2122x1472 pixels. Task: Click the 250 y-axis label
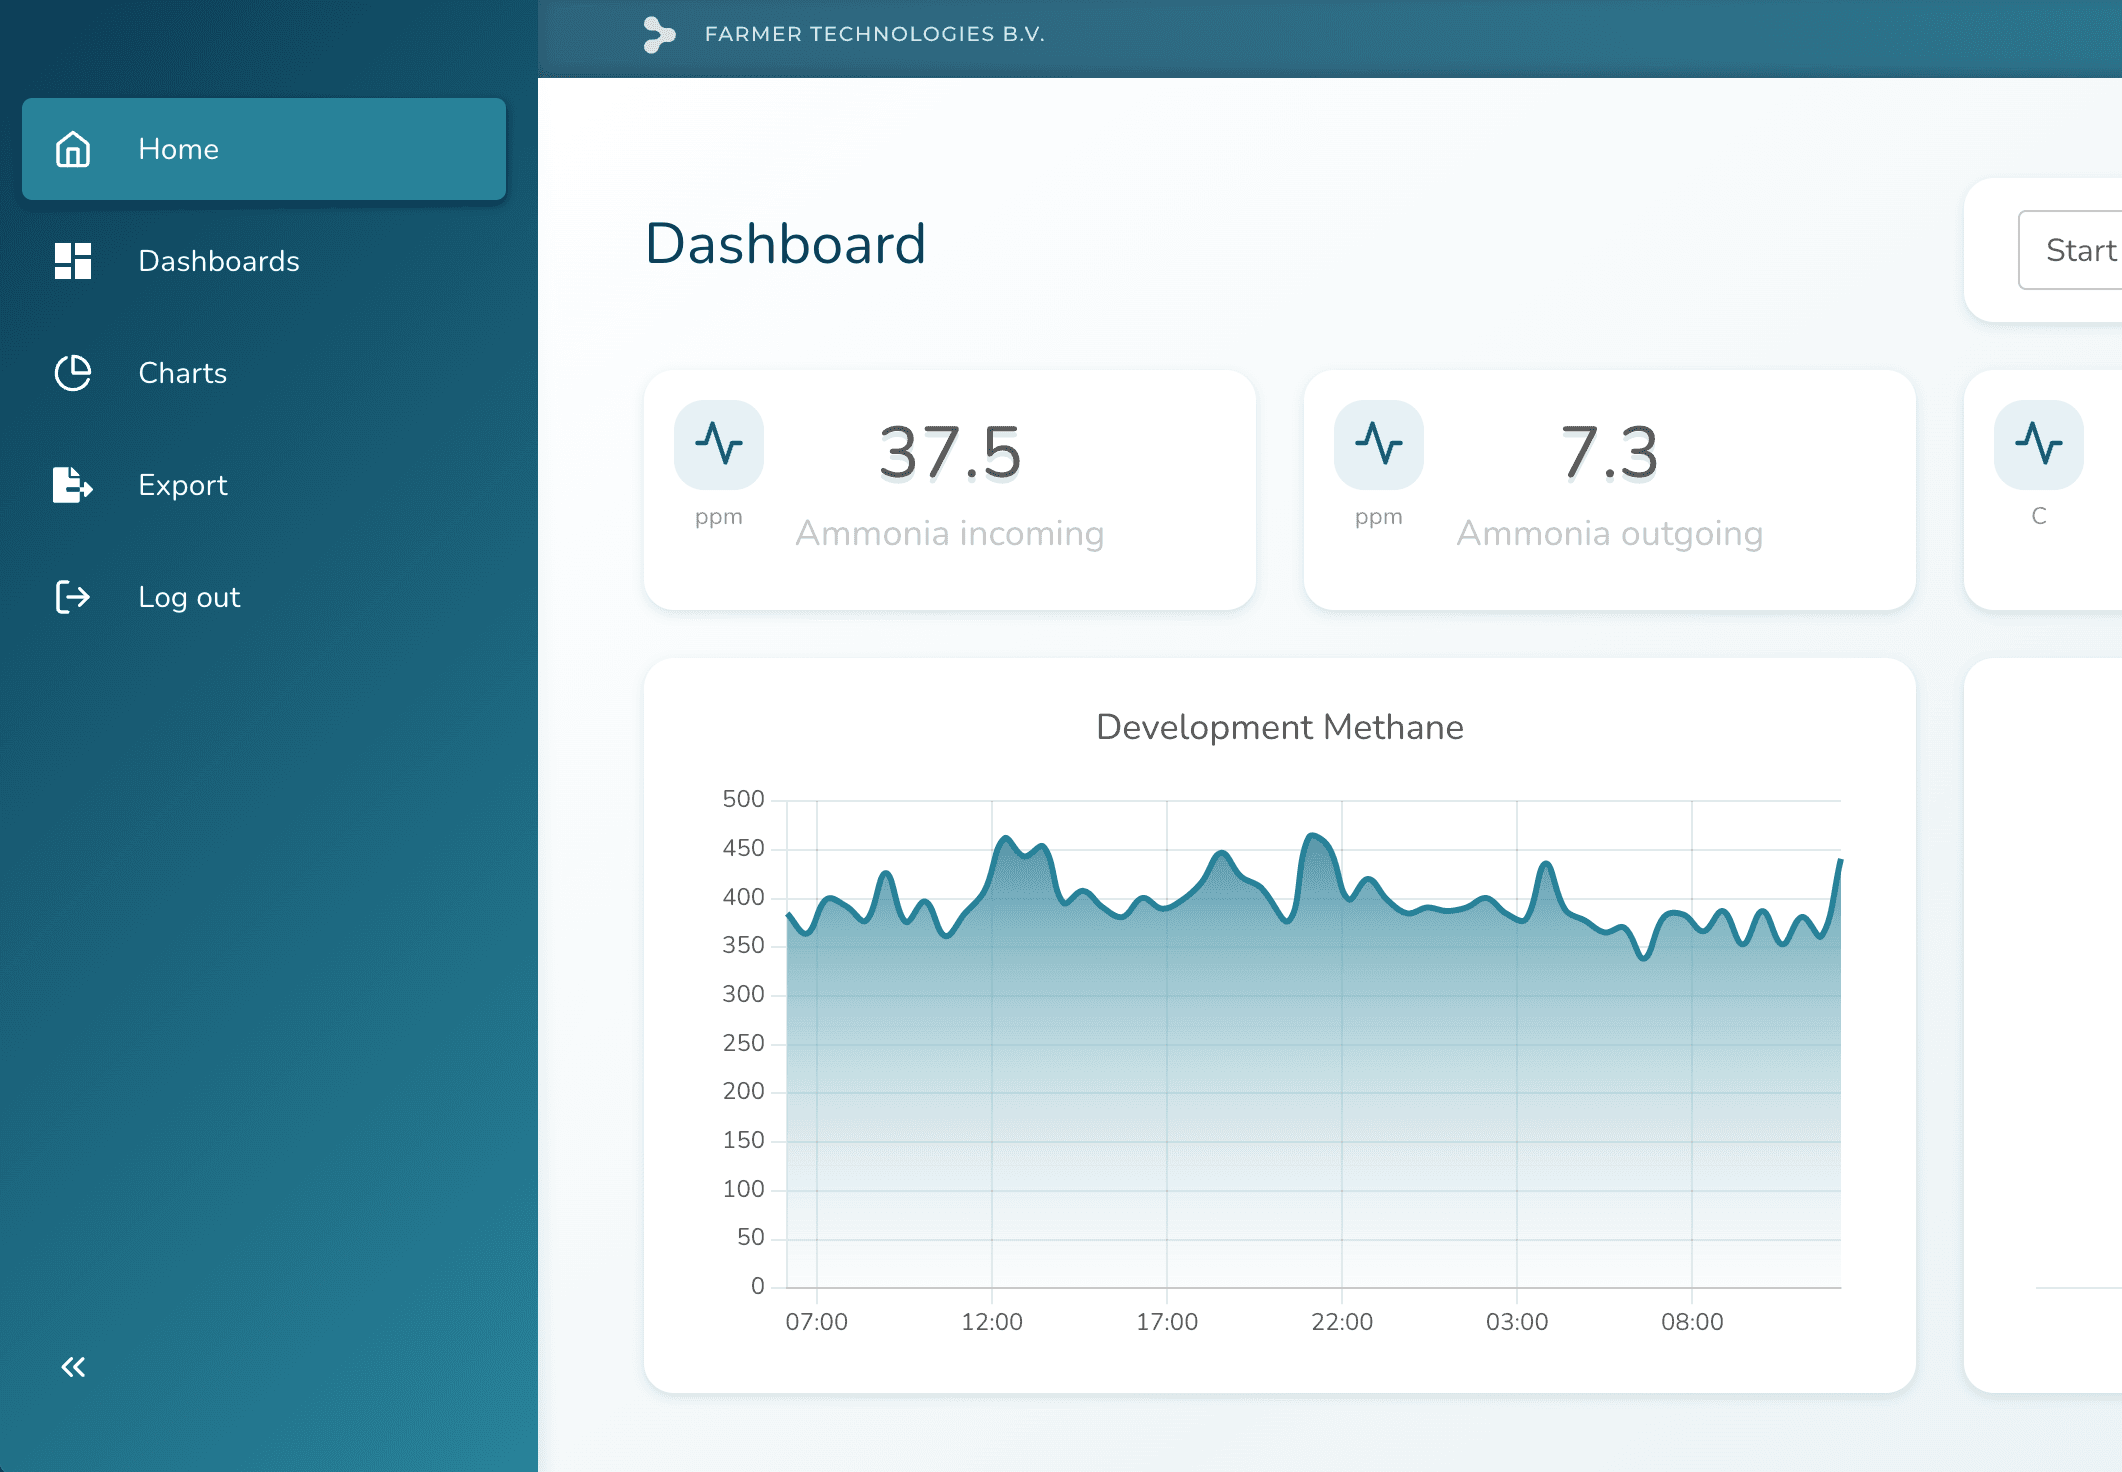[x=743, y=1043]
